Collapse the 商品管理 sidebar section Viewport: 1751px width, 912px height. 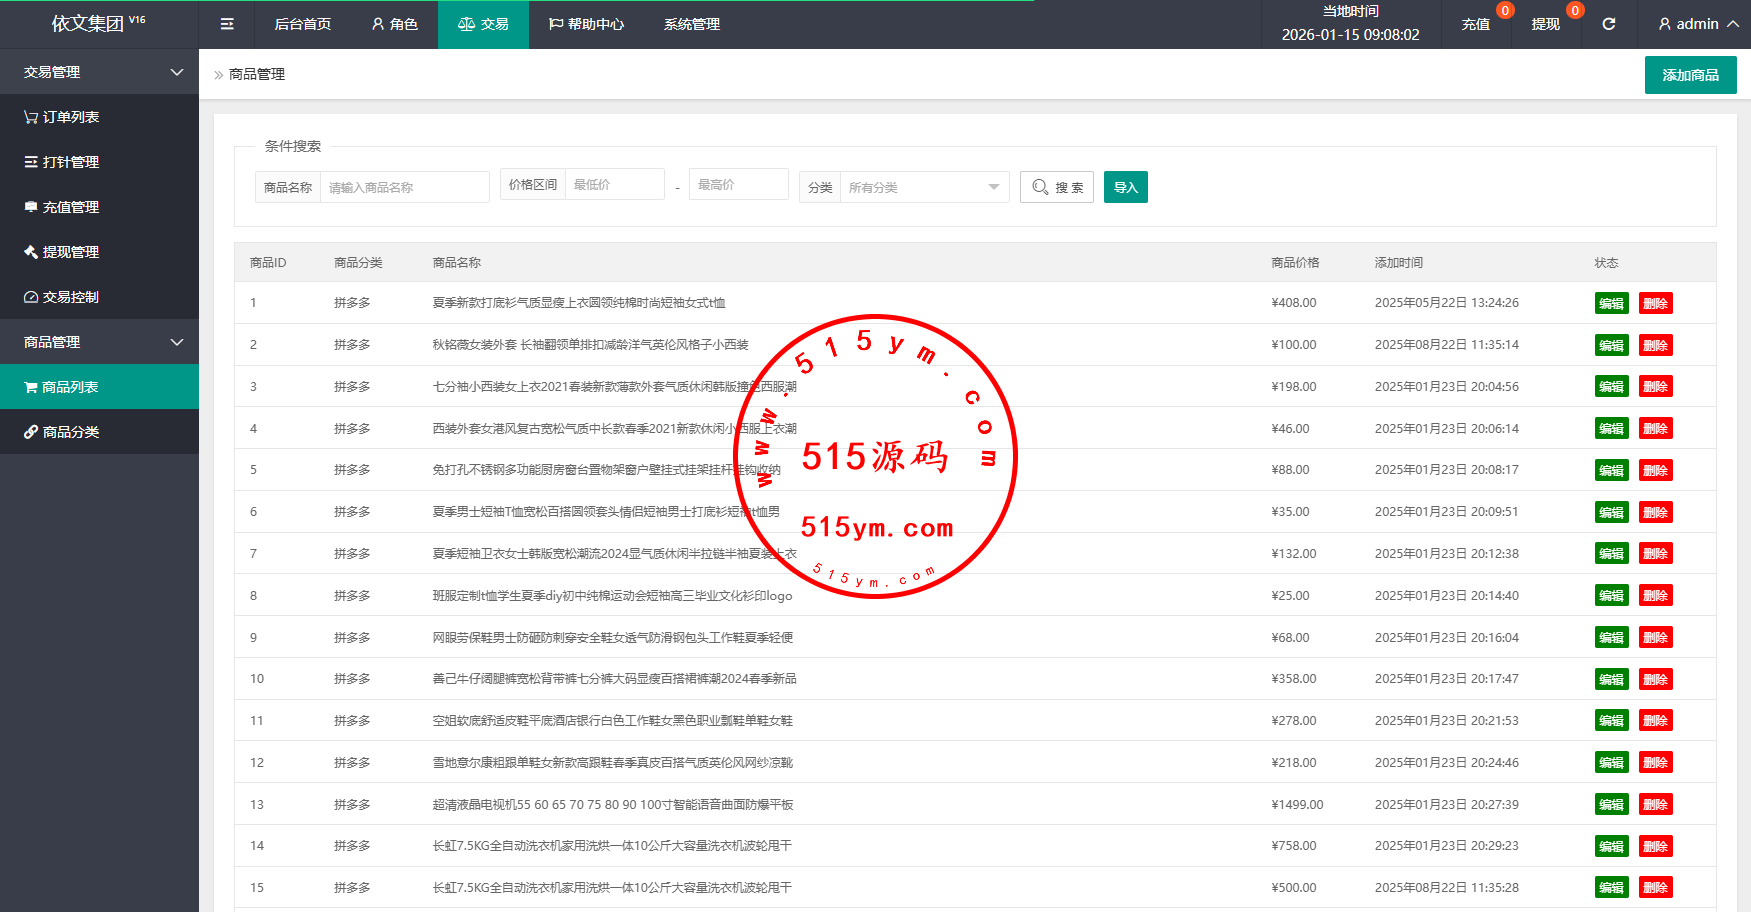(100, 342)
